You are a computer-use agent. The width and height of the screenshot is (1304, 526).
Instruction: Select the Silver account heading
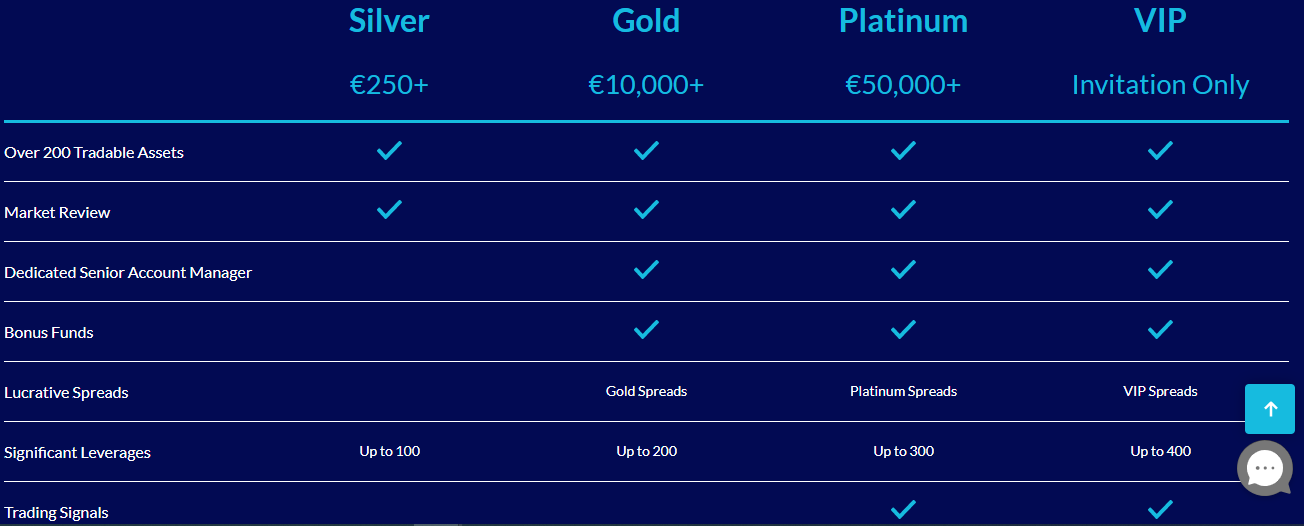coord(389,20)
